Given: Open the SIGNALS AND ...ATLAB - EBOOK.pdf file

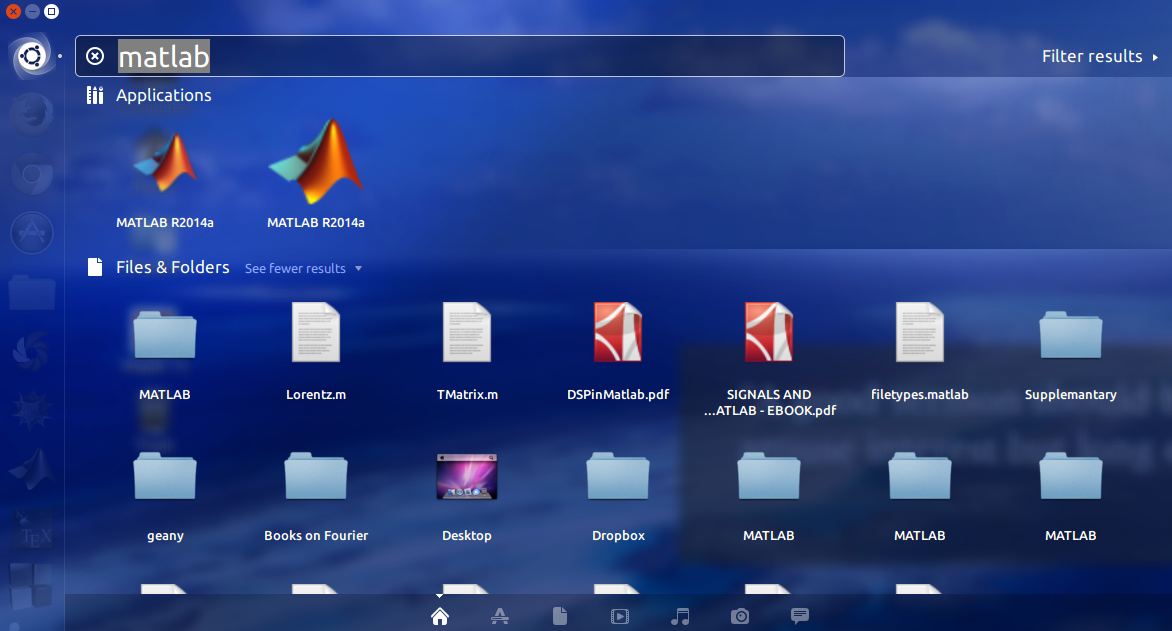Looking at the screenshot, I should (768, 359).
